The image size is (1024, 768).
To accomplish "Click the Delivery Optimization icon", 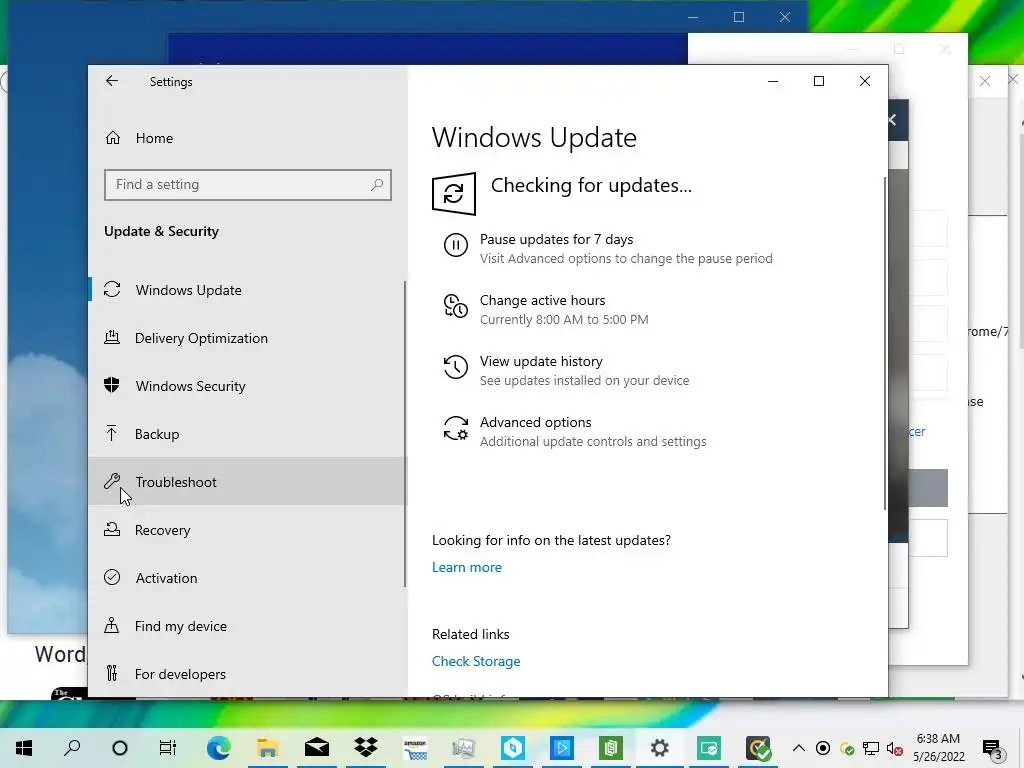I will click(112, 338).
